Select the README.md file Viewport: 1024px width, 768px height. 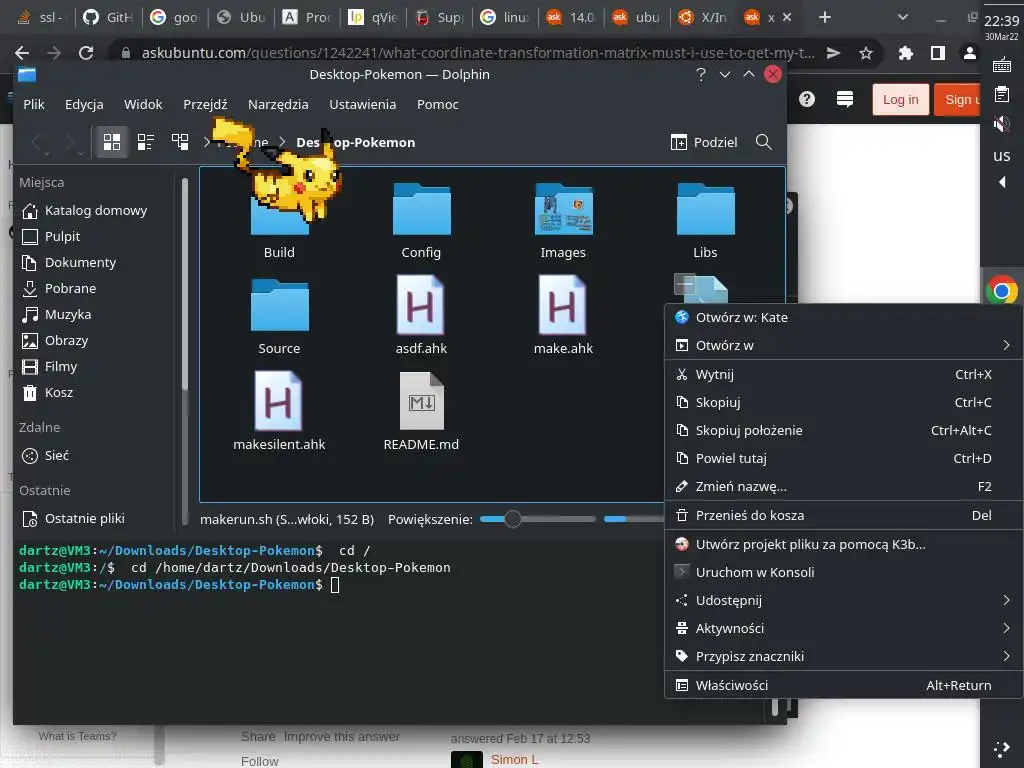coord(421,413)
